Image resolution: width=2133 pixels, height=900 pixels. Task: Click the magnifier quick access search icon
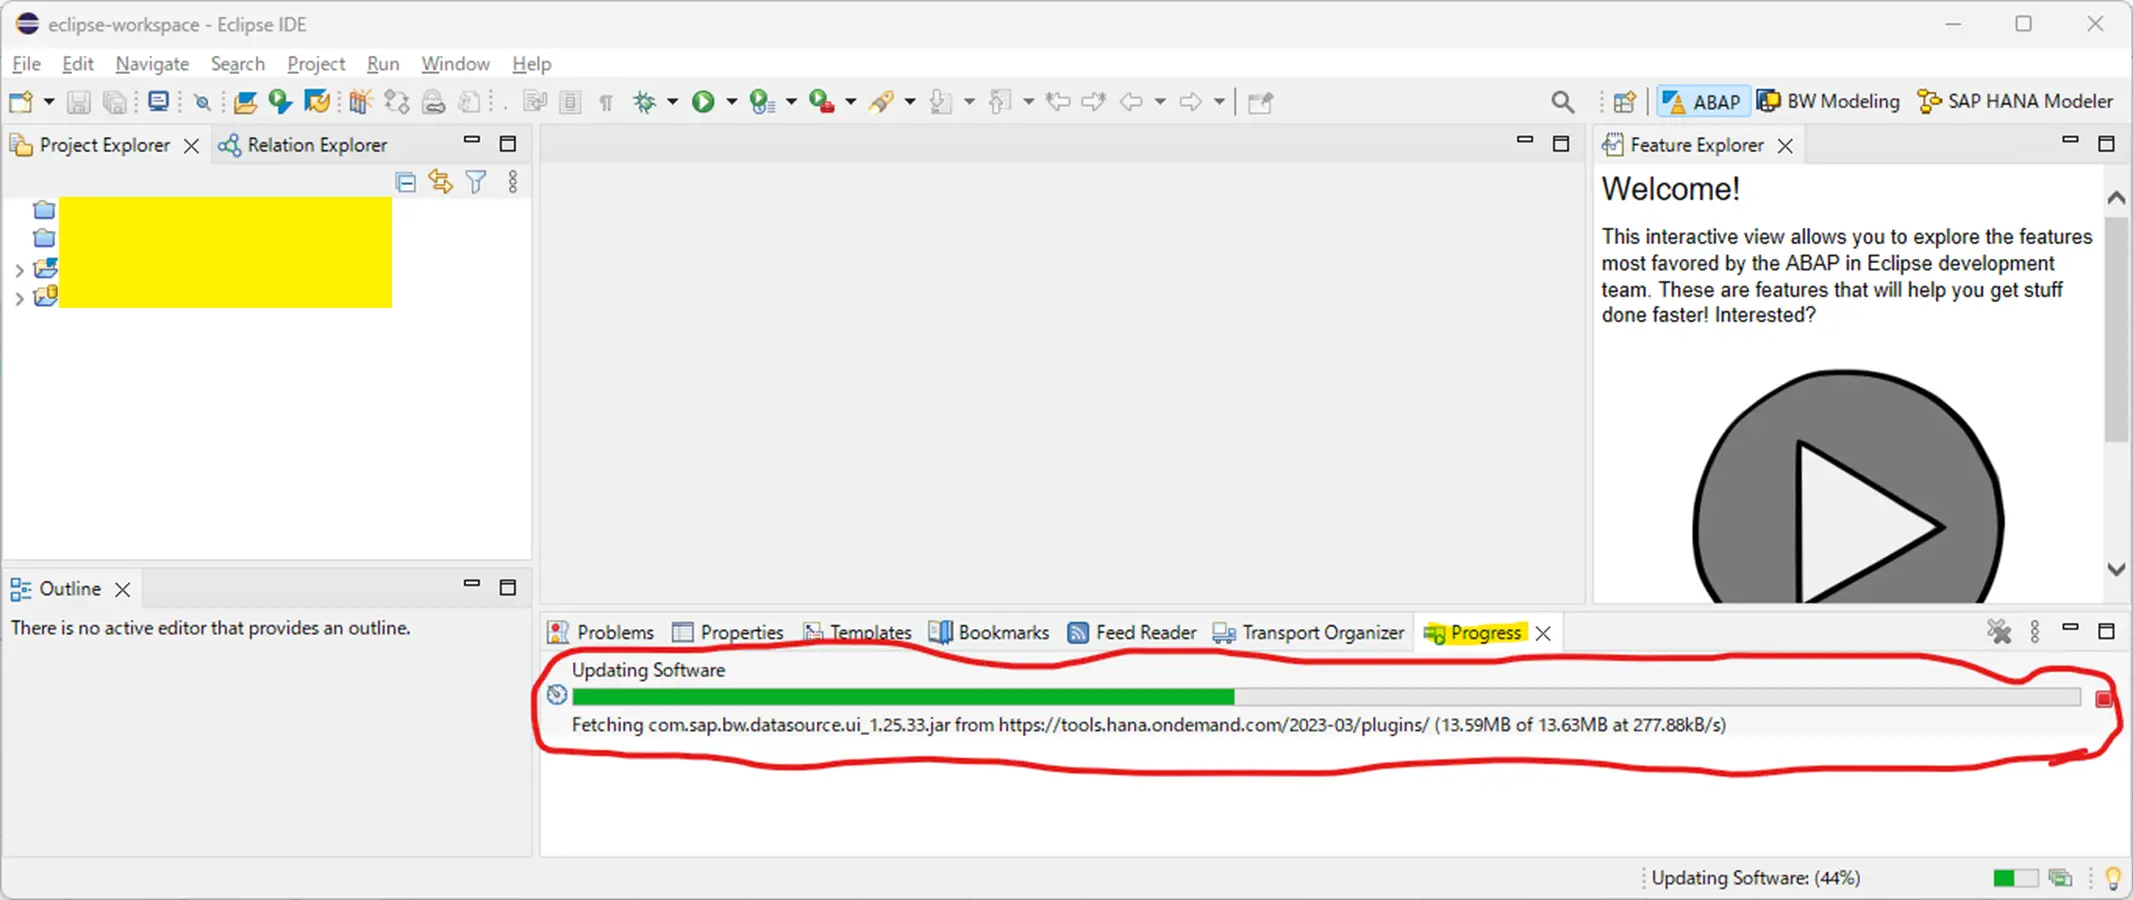(x=1562, y=102)
